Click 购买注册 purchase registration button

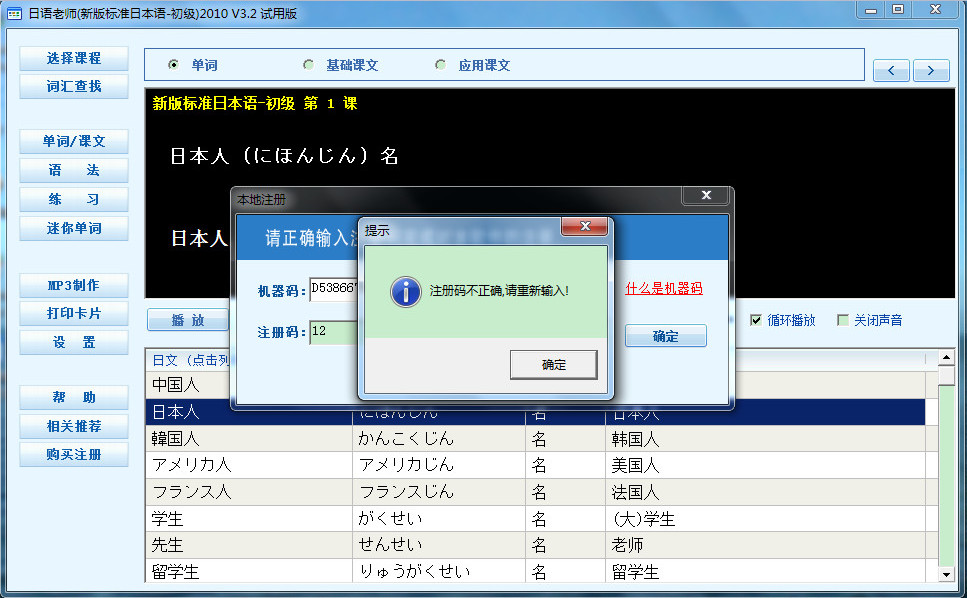click(x=74, y=454)
